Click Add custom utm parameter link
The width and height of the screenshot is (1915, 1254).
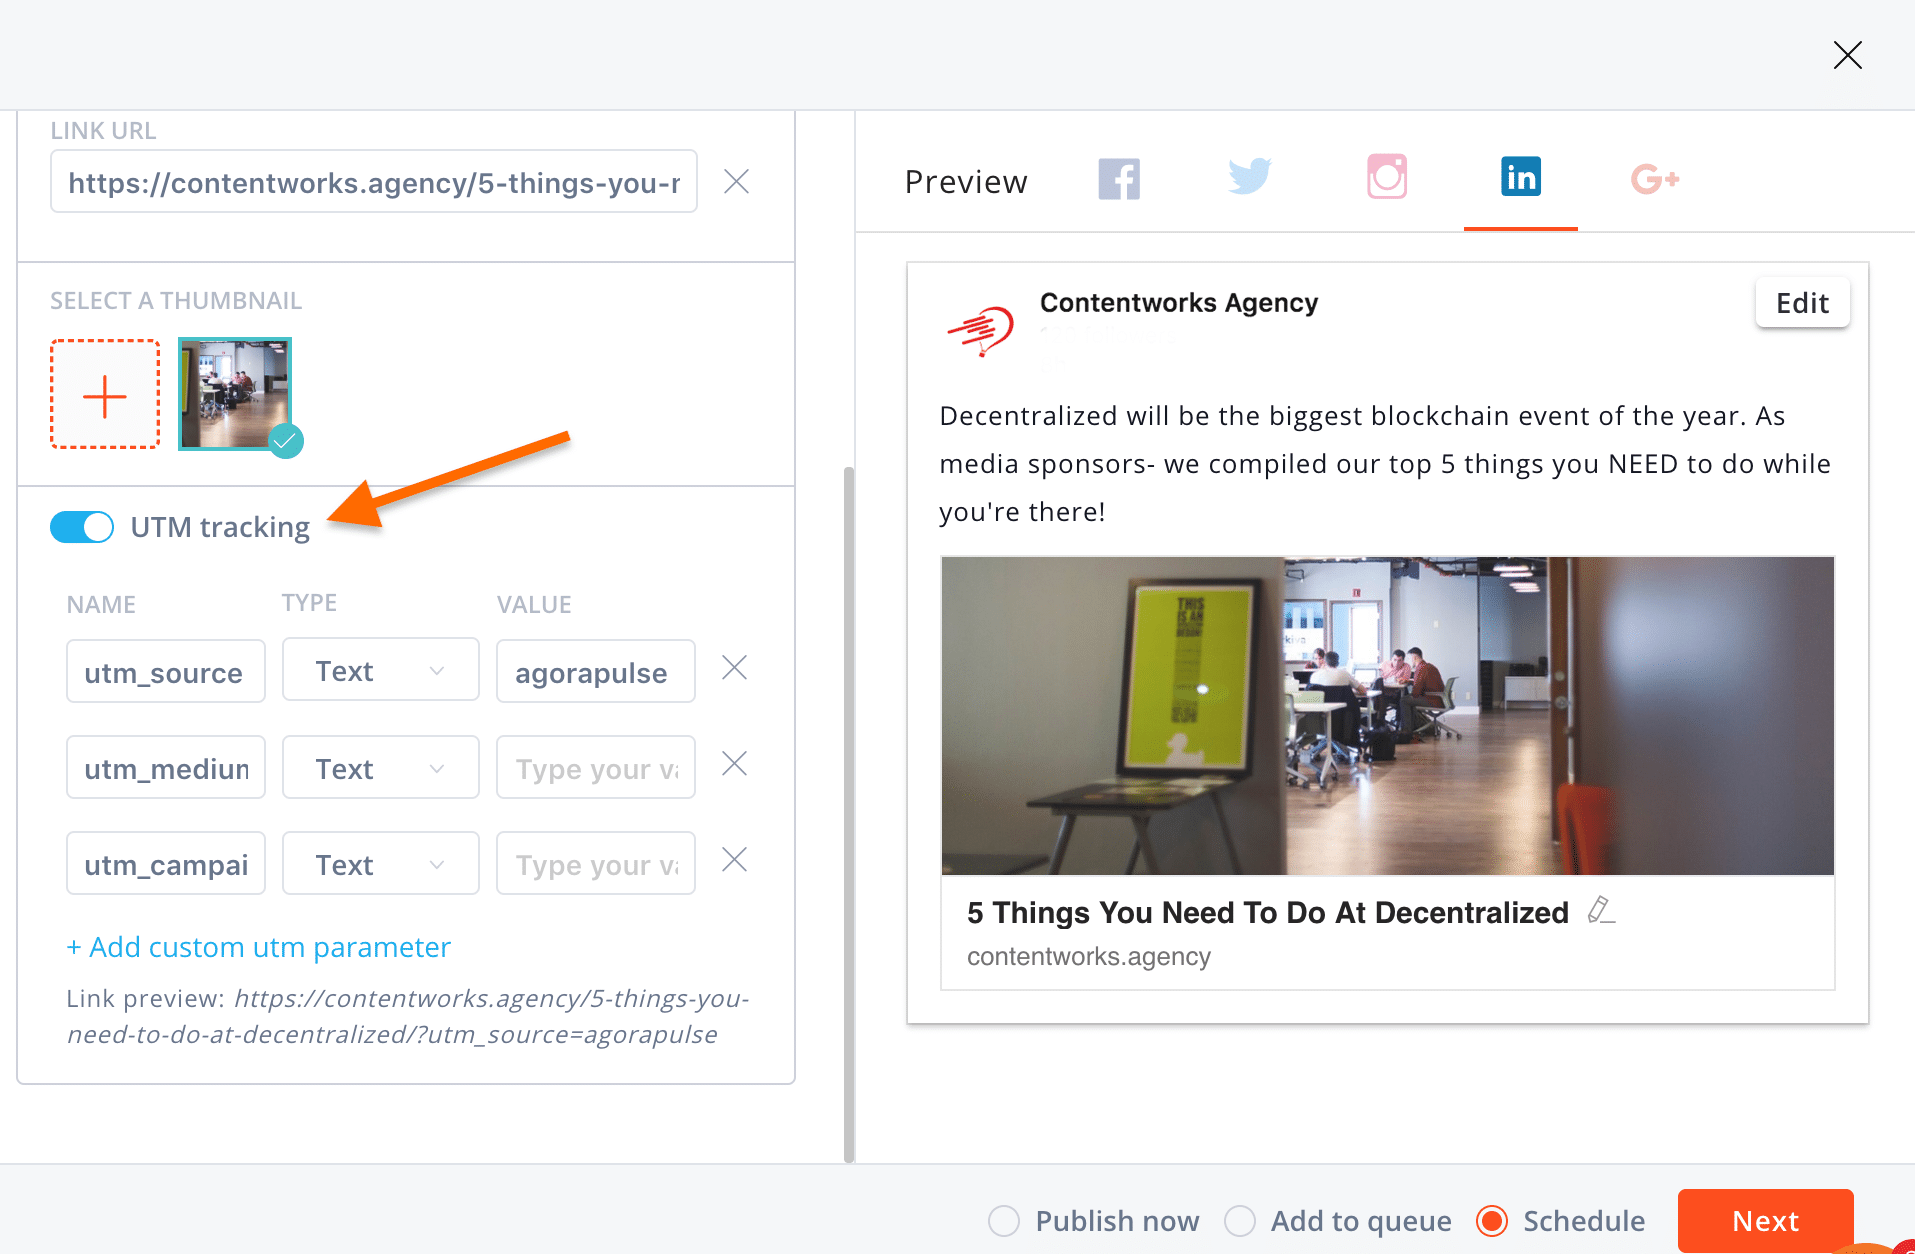tap(259, 946)
